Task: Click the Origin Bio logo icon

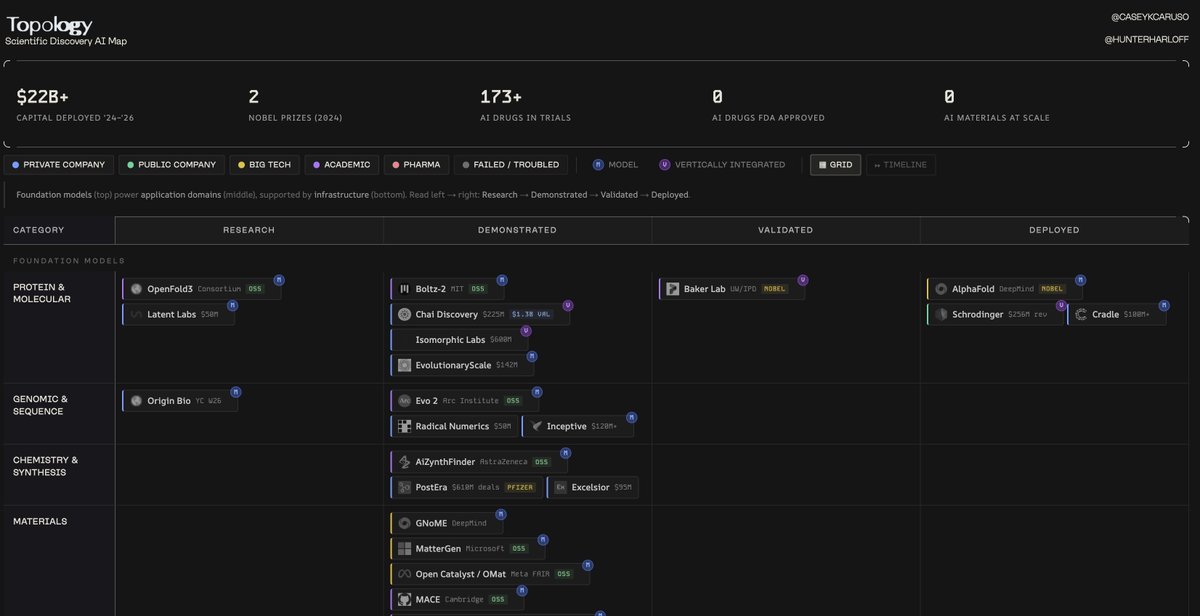Action: [137, 401]
